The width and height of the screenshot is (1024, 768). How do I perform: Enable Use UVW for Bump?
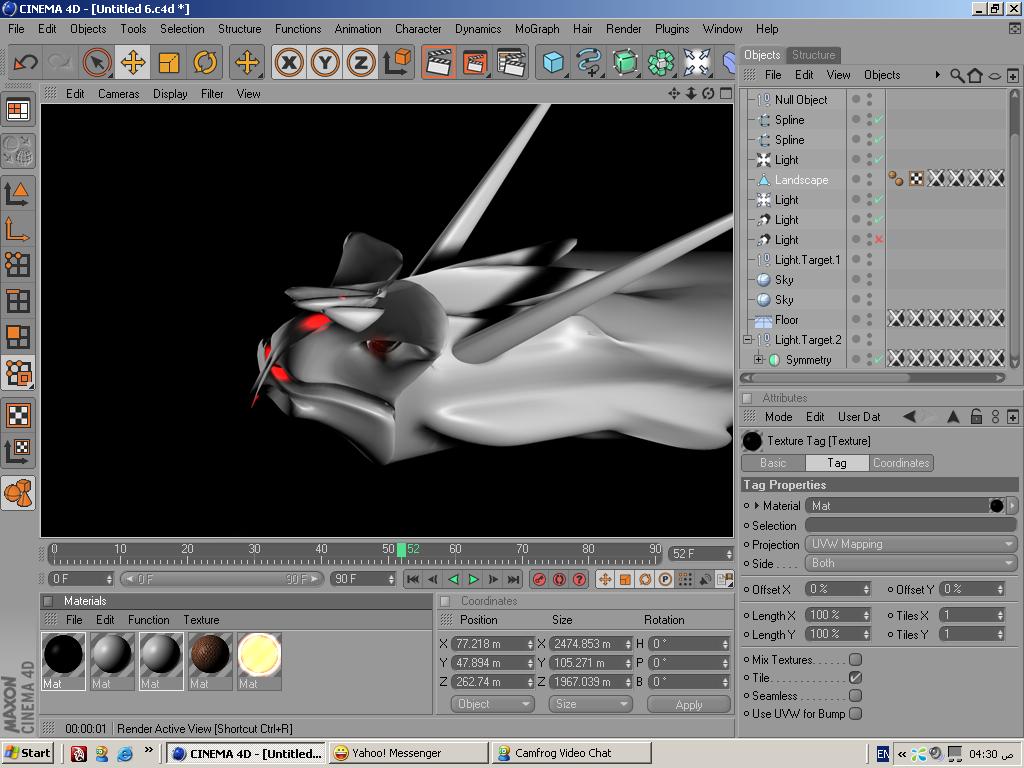(x=855, y=714)
